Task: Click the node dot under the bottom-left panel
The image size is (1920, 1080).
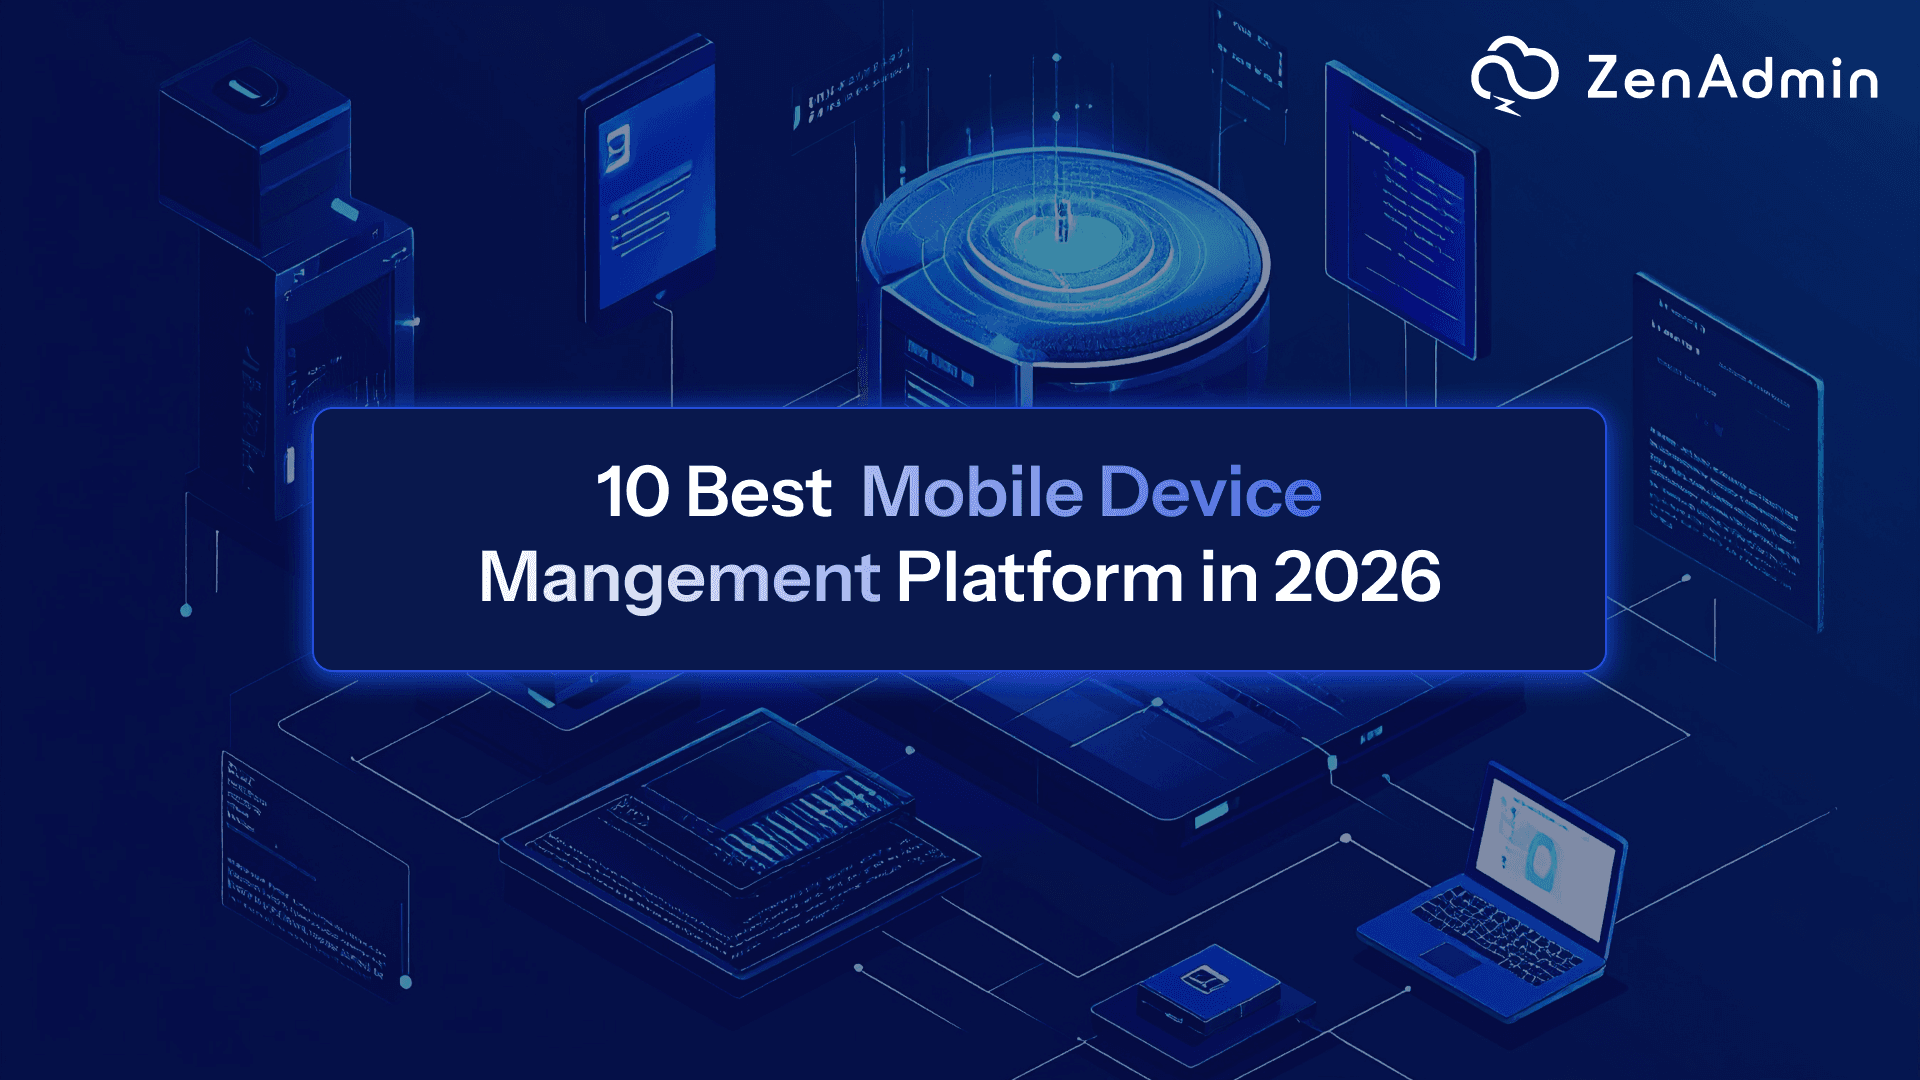Action: tap(406, 982)
